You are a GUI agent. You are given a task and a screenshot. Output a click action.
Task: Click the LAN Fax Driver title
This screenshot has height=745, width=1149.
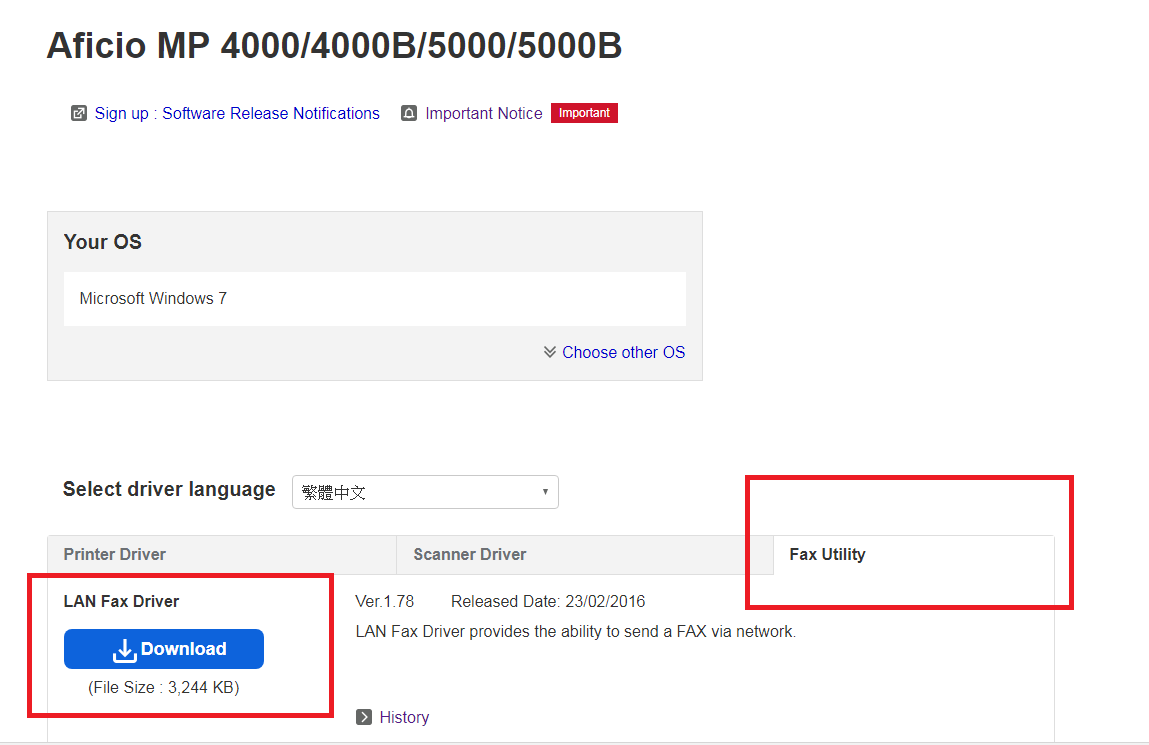pos(121,601)
